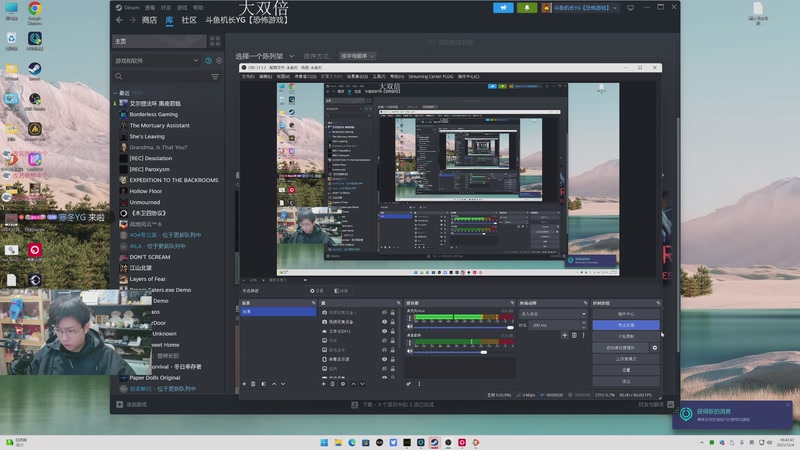Open source properties gear in OBS sources toolbar
The width and height of the screenshot is (800, 450).
343,383
